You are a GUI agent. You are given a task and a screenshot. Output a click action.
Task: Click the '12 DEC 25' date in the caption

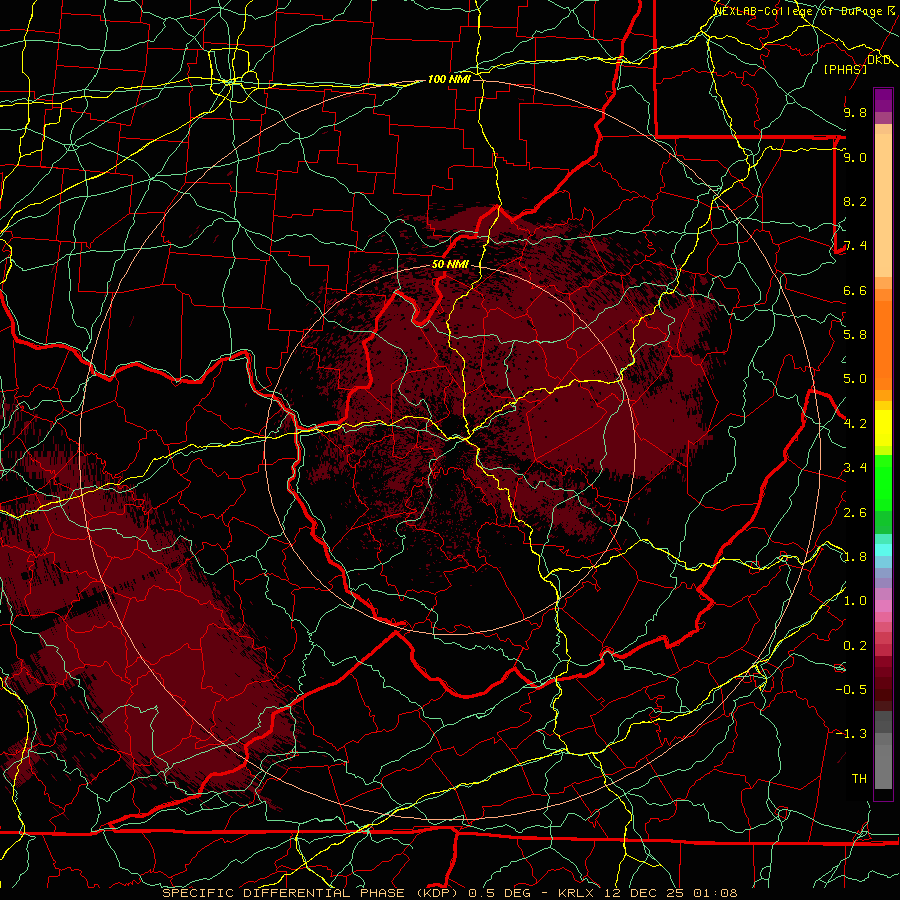click(x=645, y=893)
